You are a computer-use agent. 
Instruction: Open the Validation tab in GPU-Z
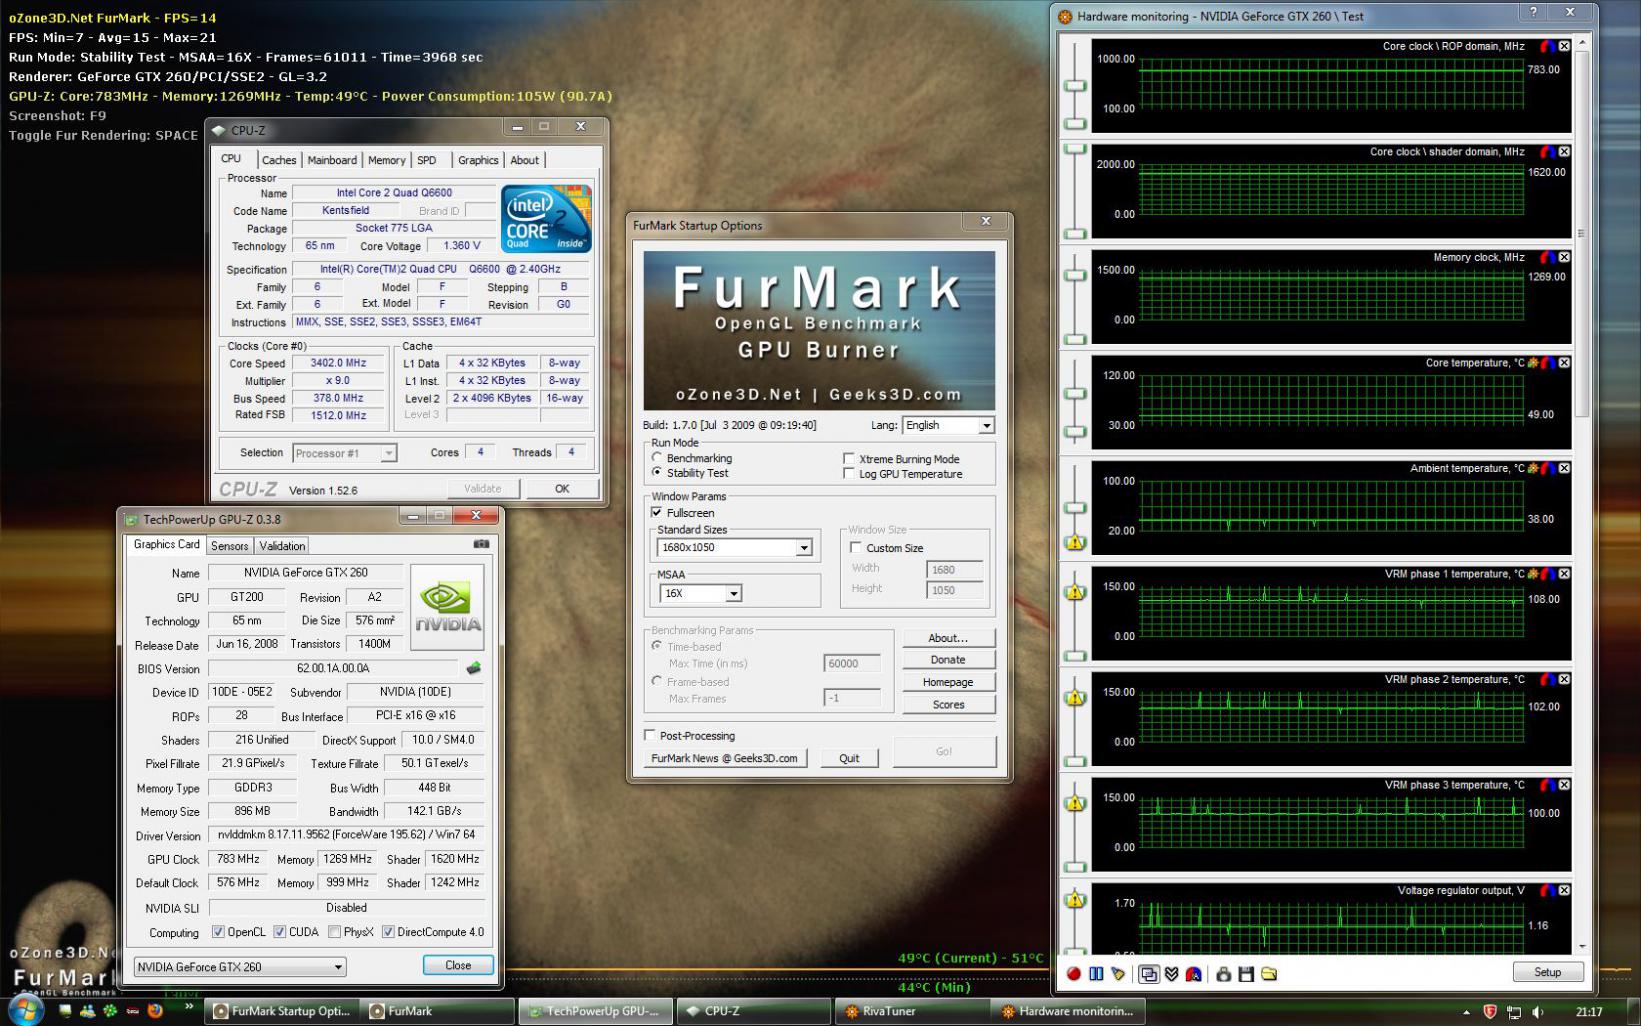282,546
